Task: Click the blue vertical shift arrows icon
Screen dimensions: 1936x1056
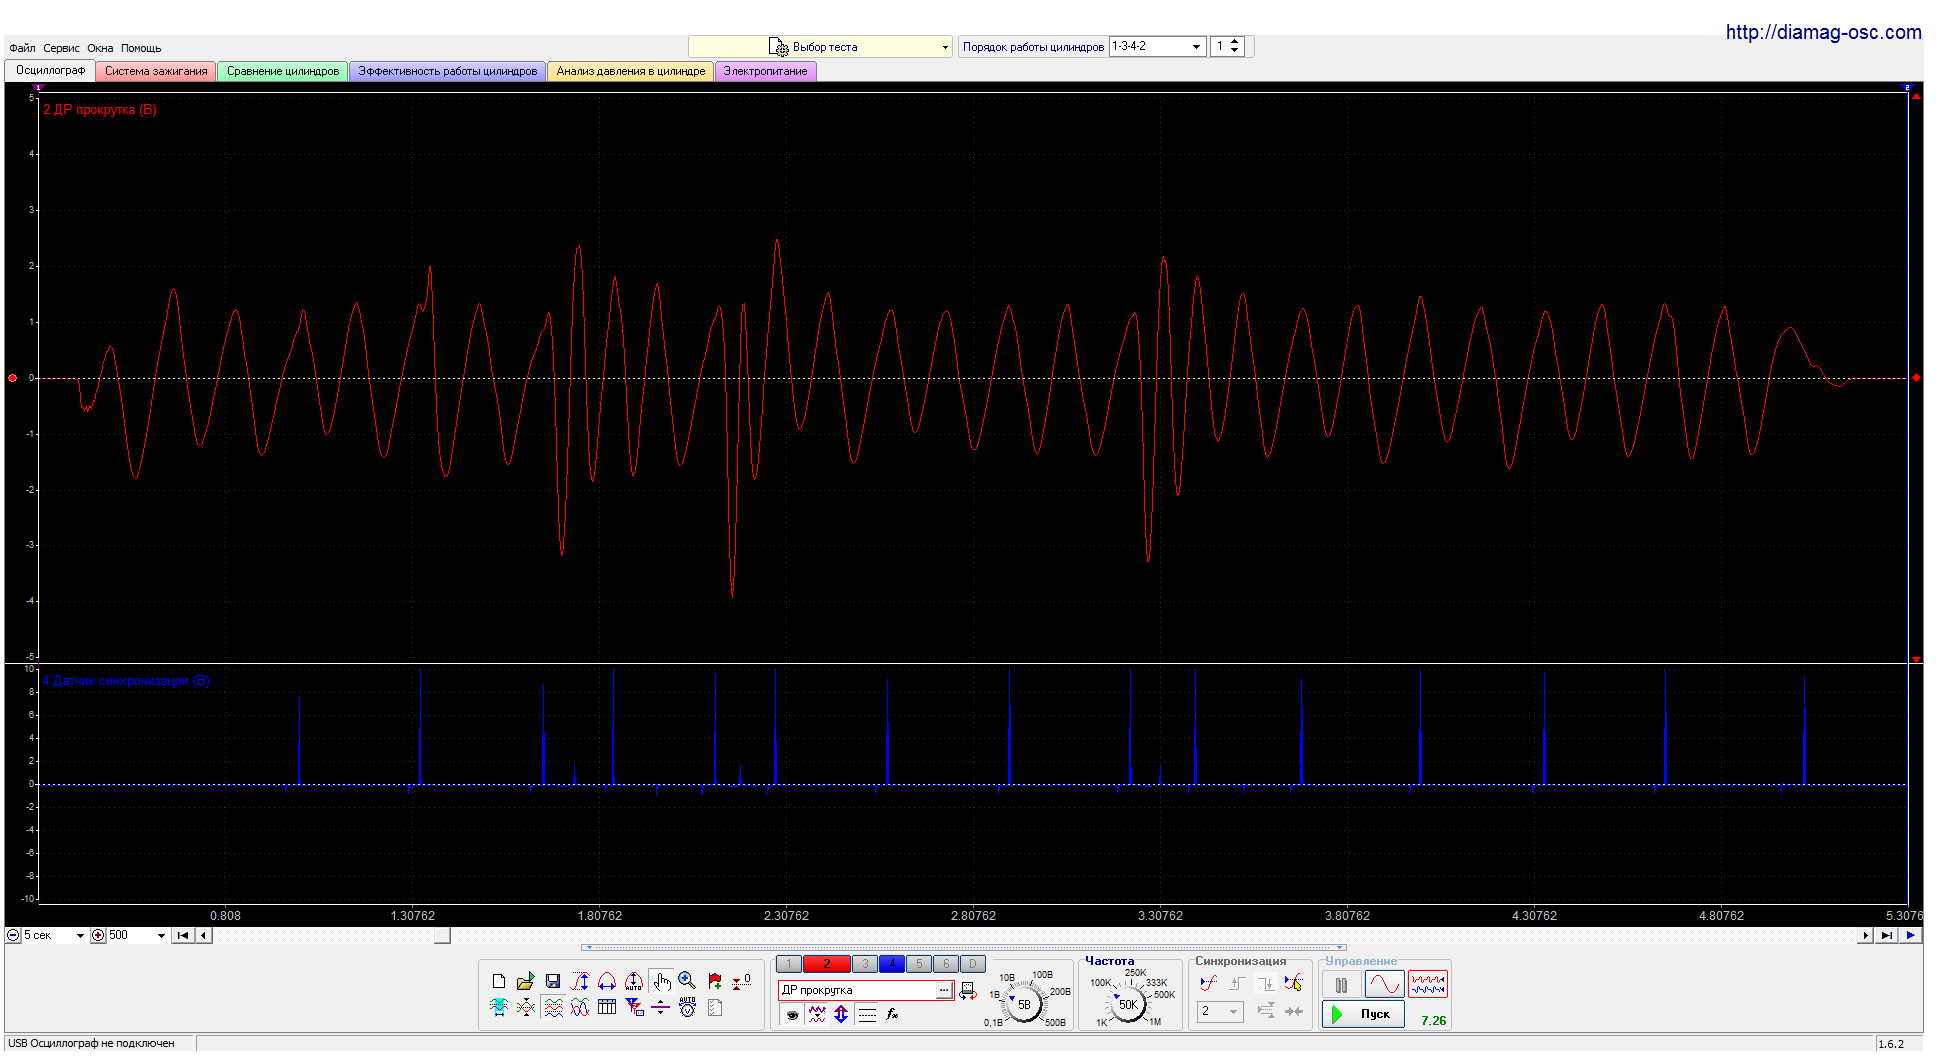Action: (x=841, y=1014)
